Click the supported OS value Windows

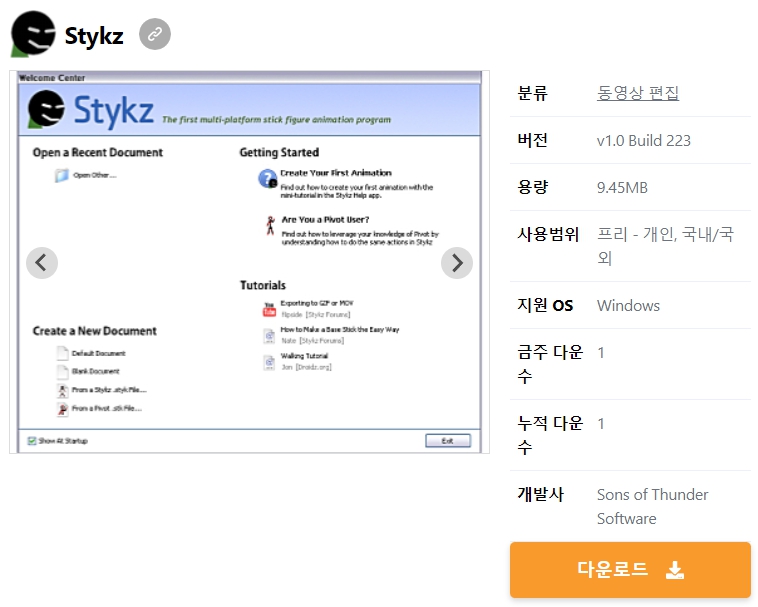pyautogui.click(x=628, y=305)
